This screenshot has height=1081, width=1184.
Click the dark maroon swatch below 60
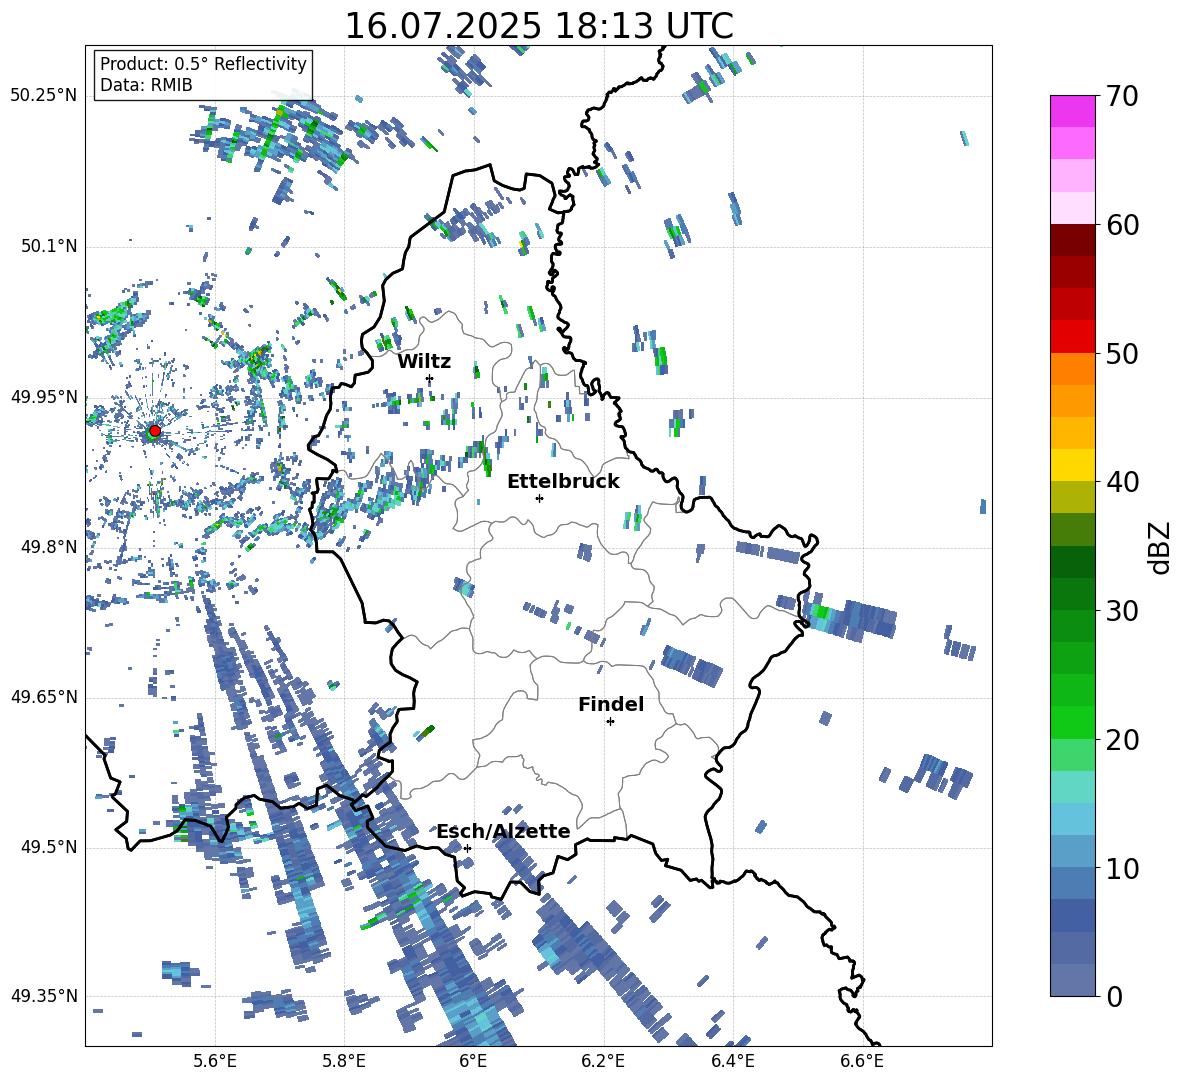click(1073, 240)
